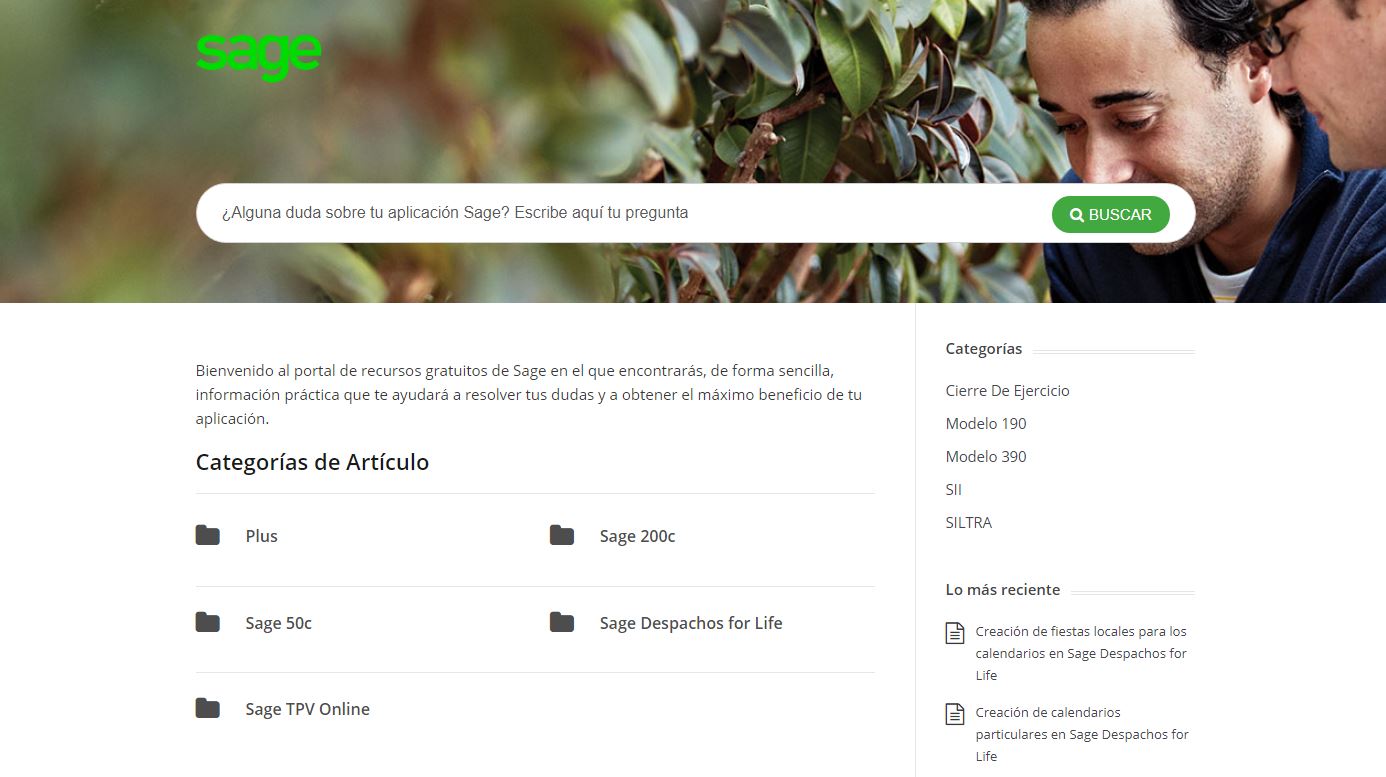This screenshot has height=777, width=1386.
Task: Select the Modelo 390 category
Action: pos(986,457)
